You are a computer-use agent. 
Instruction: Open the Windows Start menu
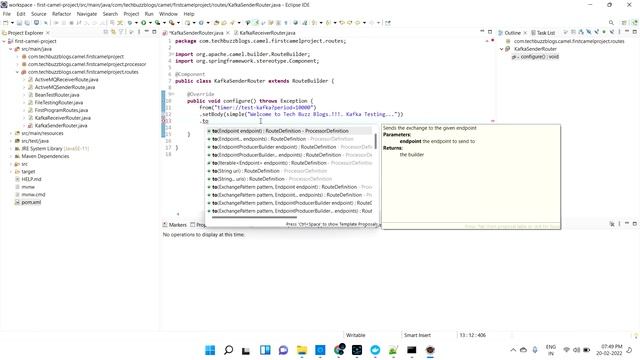[210, 350]
